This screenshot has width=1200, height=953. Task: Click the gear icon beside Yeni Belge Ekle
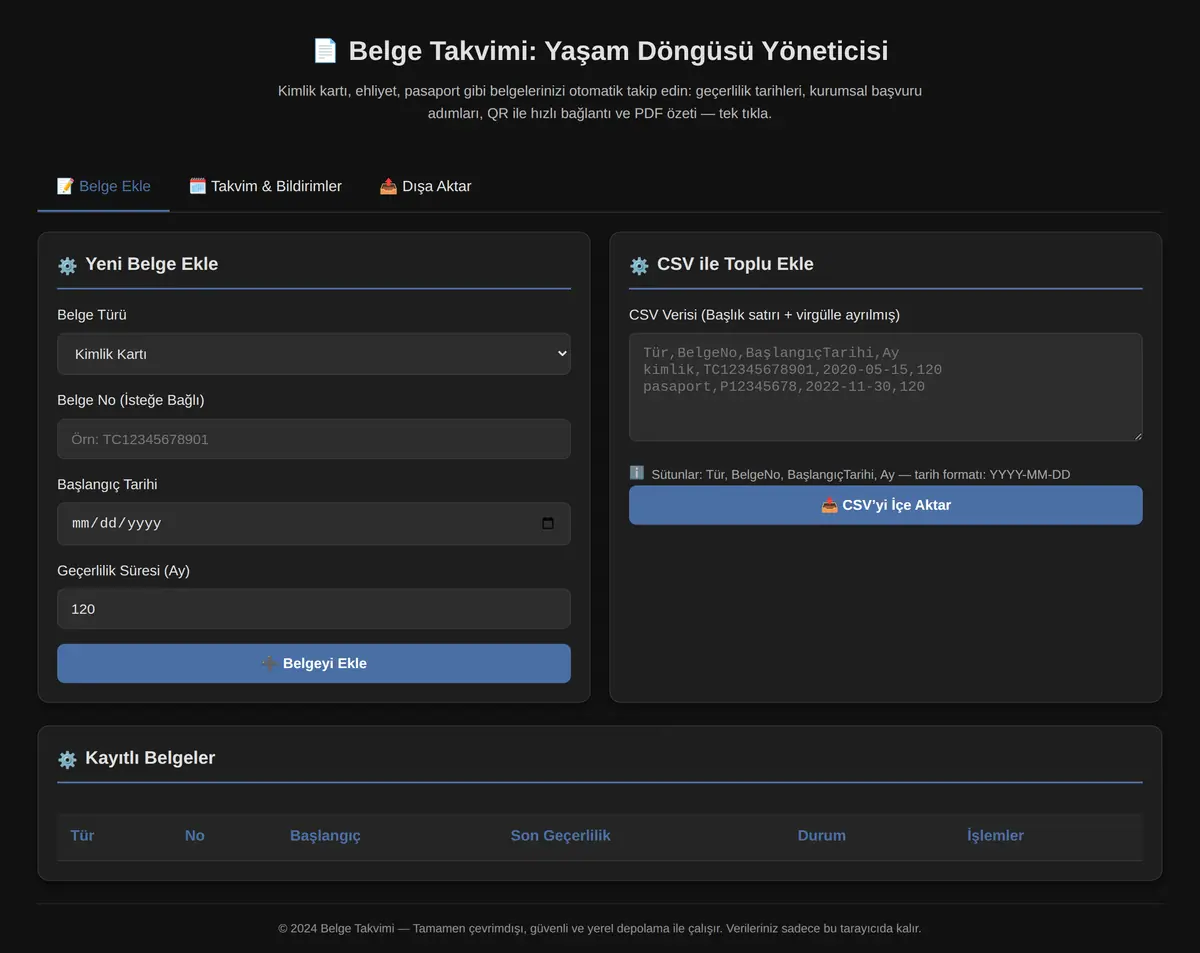(x=67, y=265)
